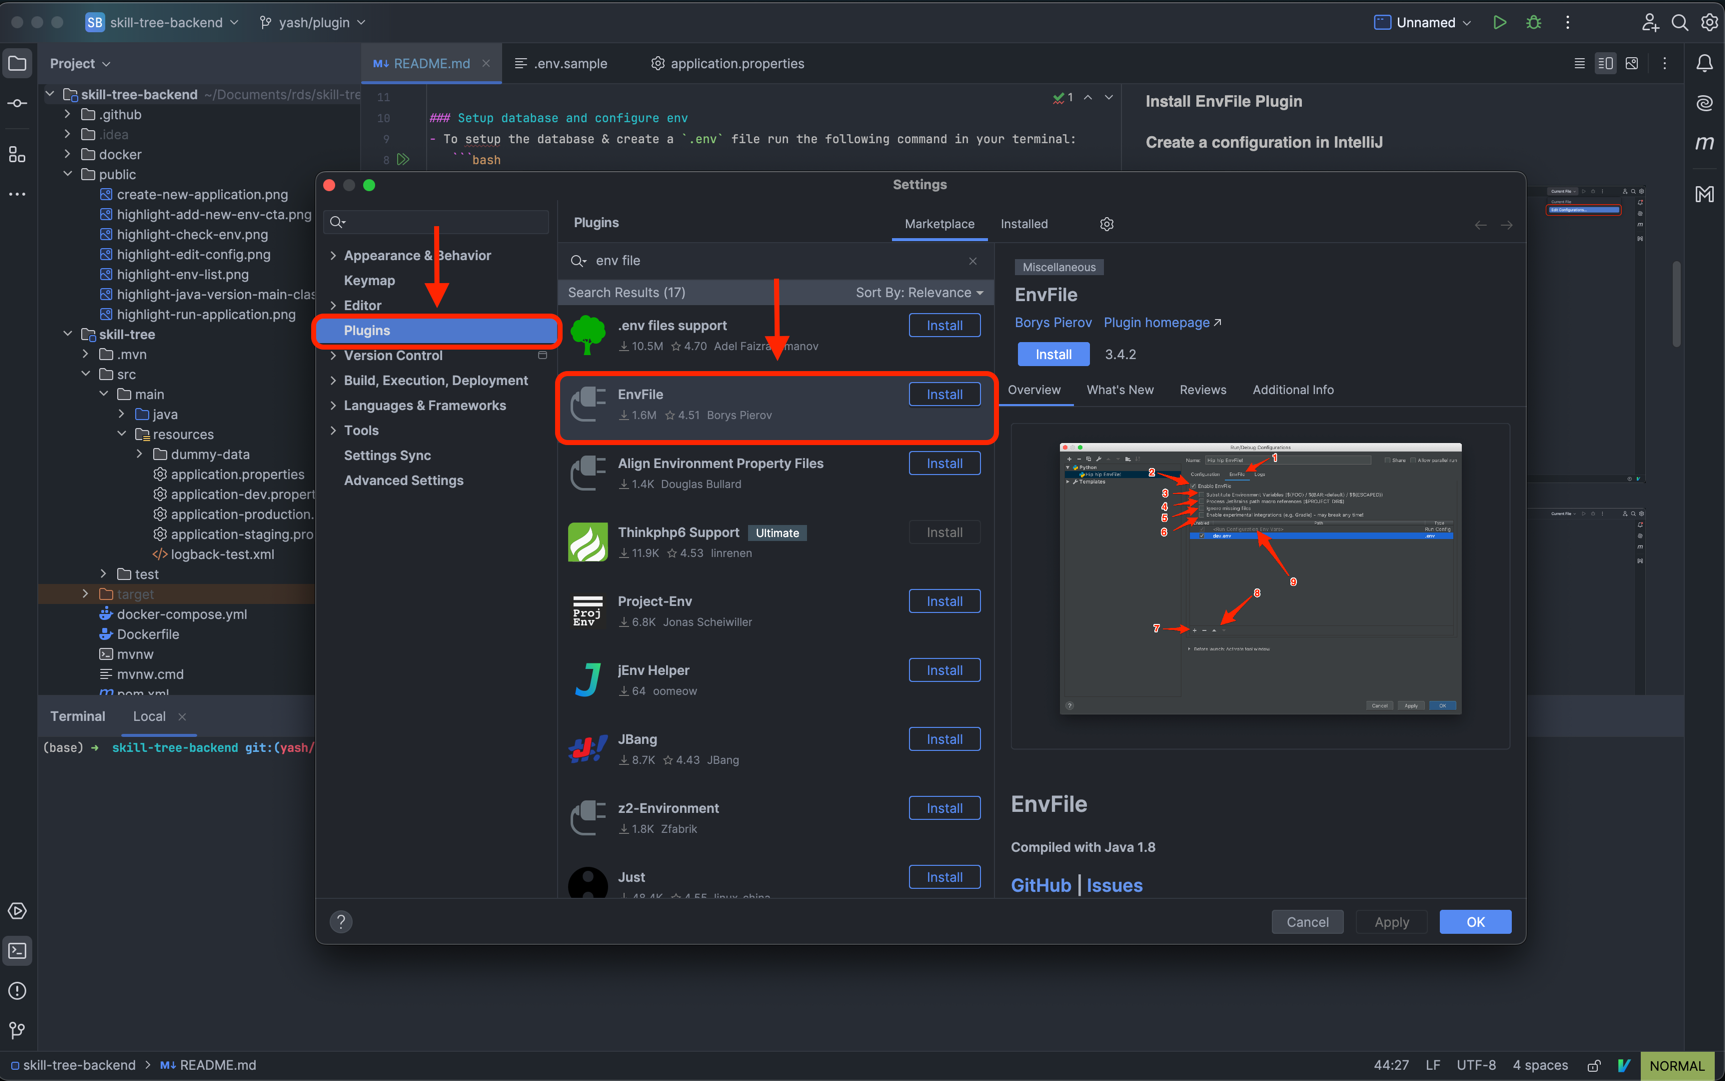Screen dimensions: 1725x1081
Task: Open the Maven tool window
Action: click(1705, 143)
